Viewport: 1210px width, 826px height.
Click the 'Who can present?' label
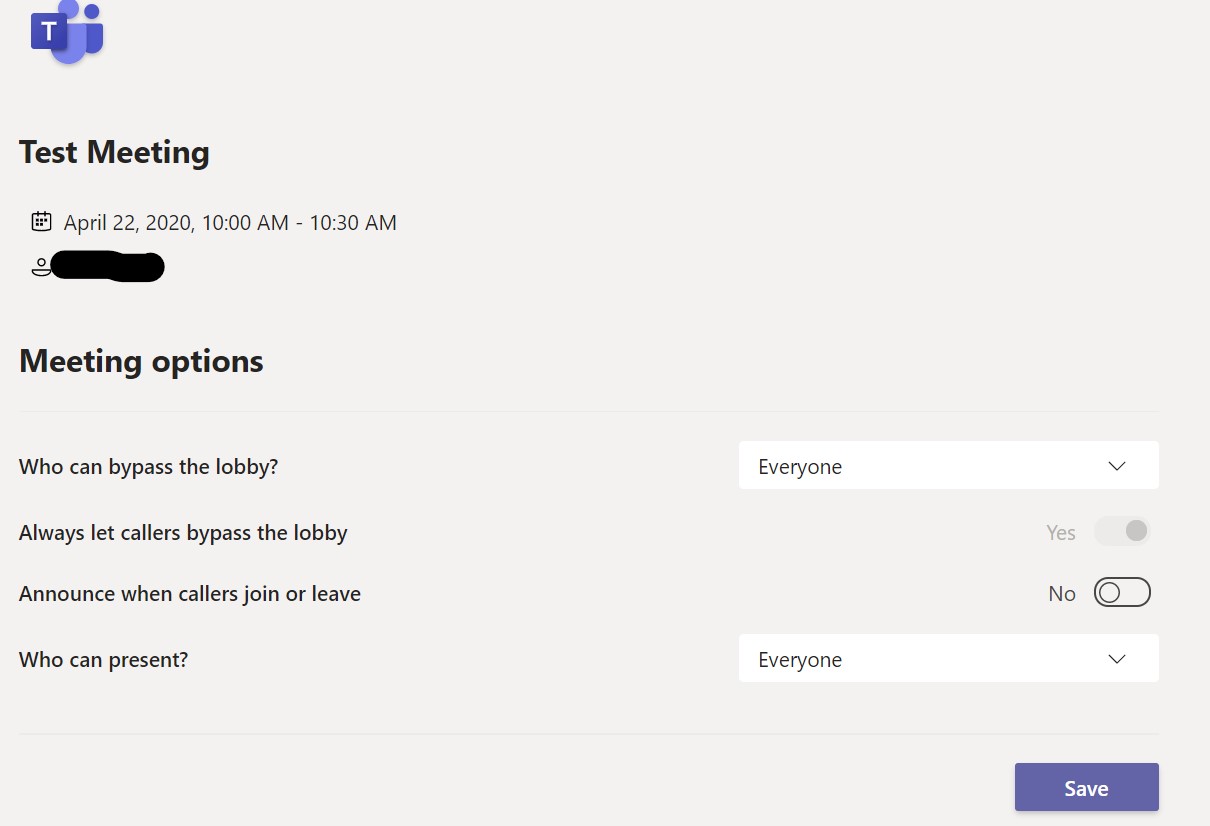pos(103,660)
